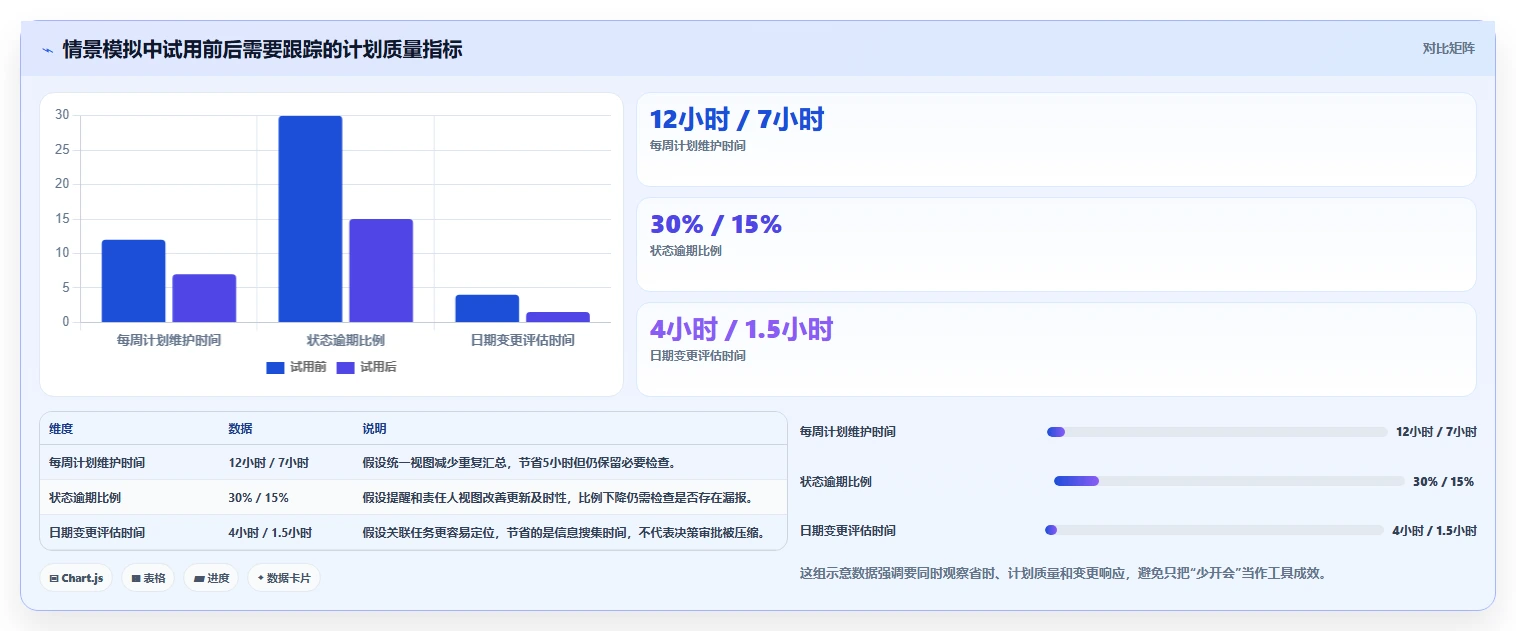Screen dimensions: 1516x631
Task: Click the 对比矩阵 label in header
Action: point(1448,48)
